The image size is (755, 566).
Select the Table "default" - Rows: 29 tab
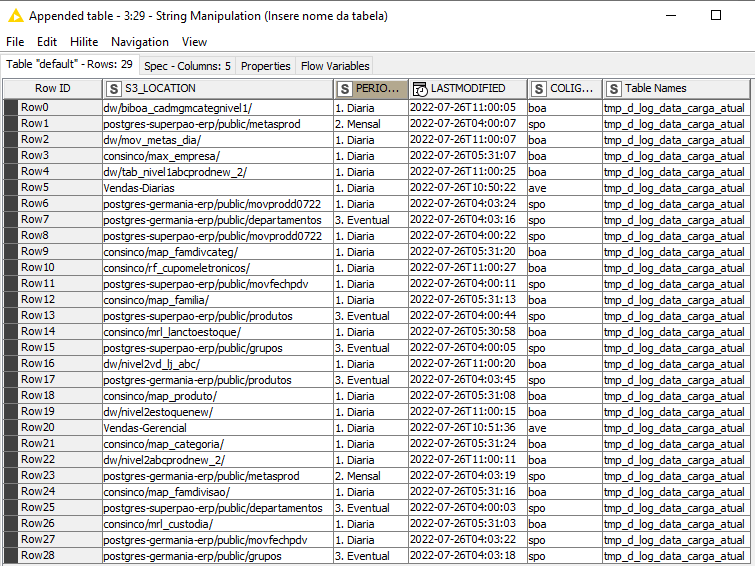click(x=70, y=65)
